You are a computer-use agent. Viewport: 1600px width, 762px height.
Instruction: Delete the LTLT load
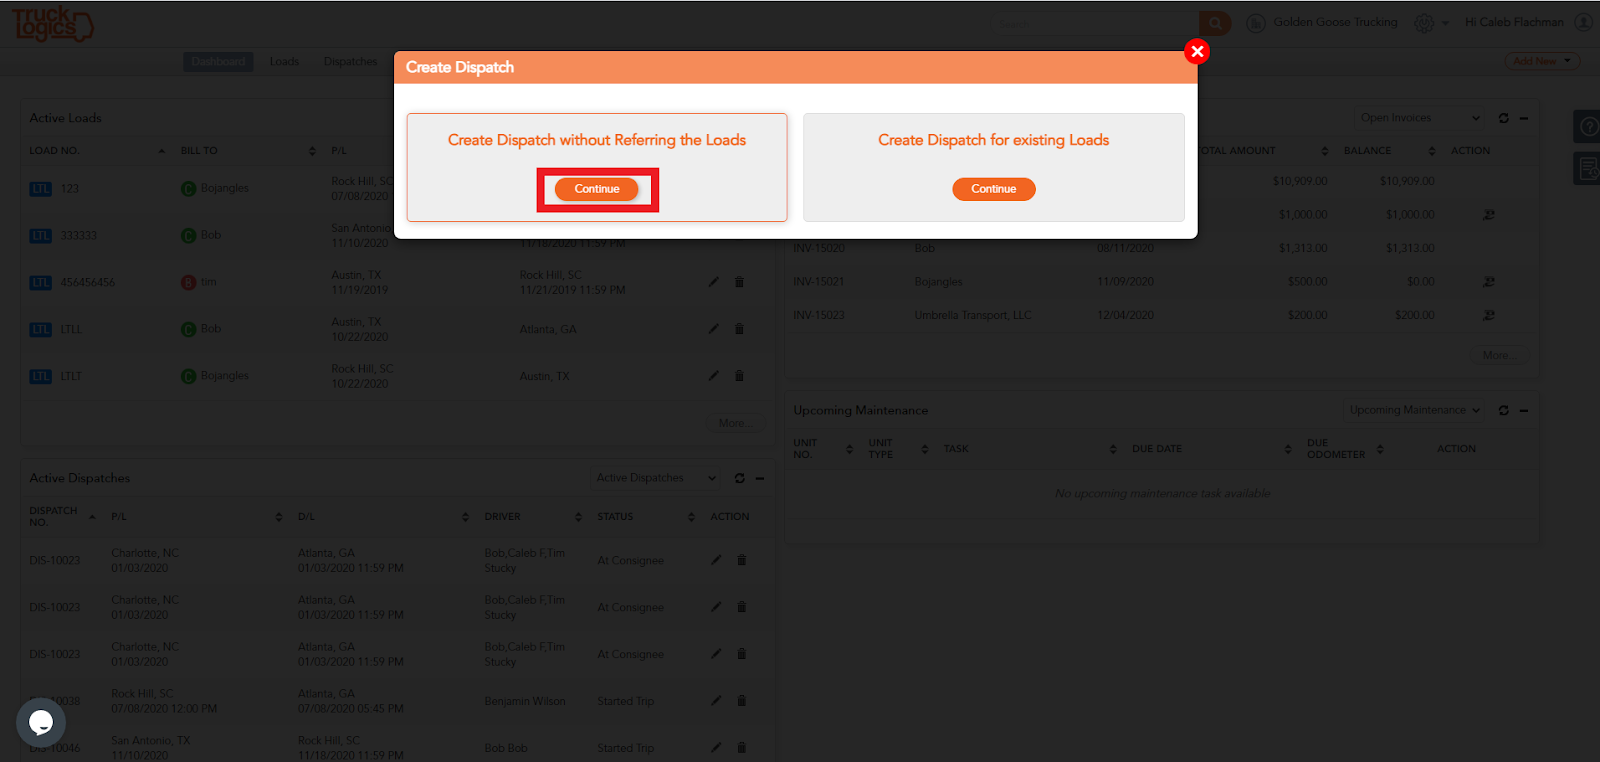click(739, 376)
